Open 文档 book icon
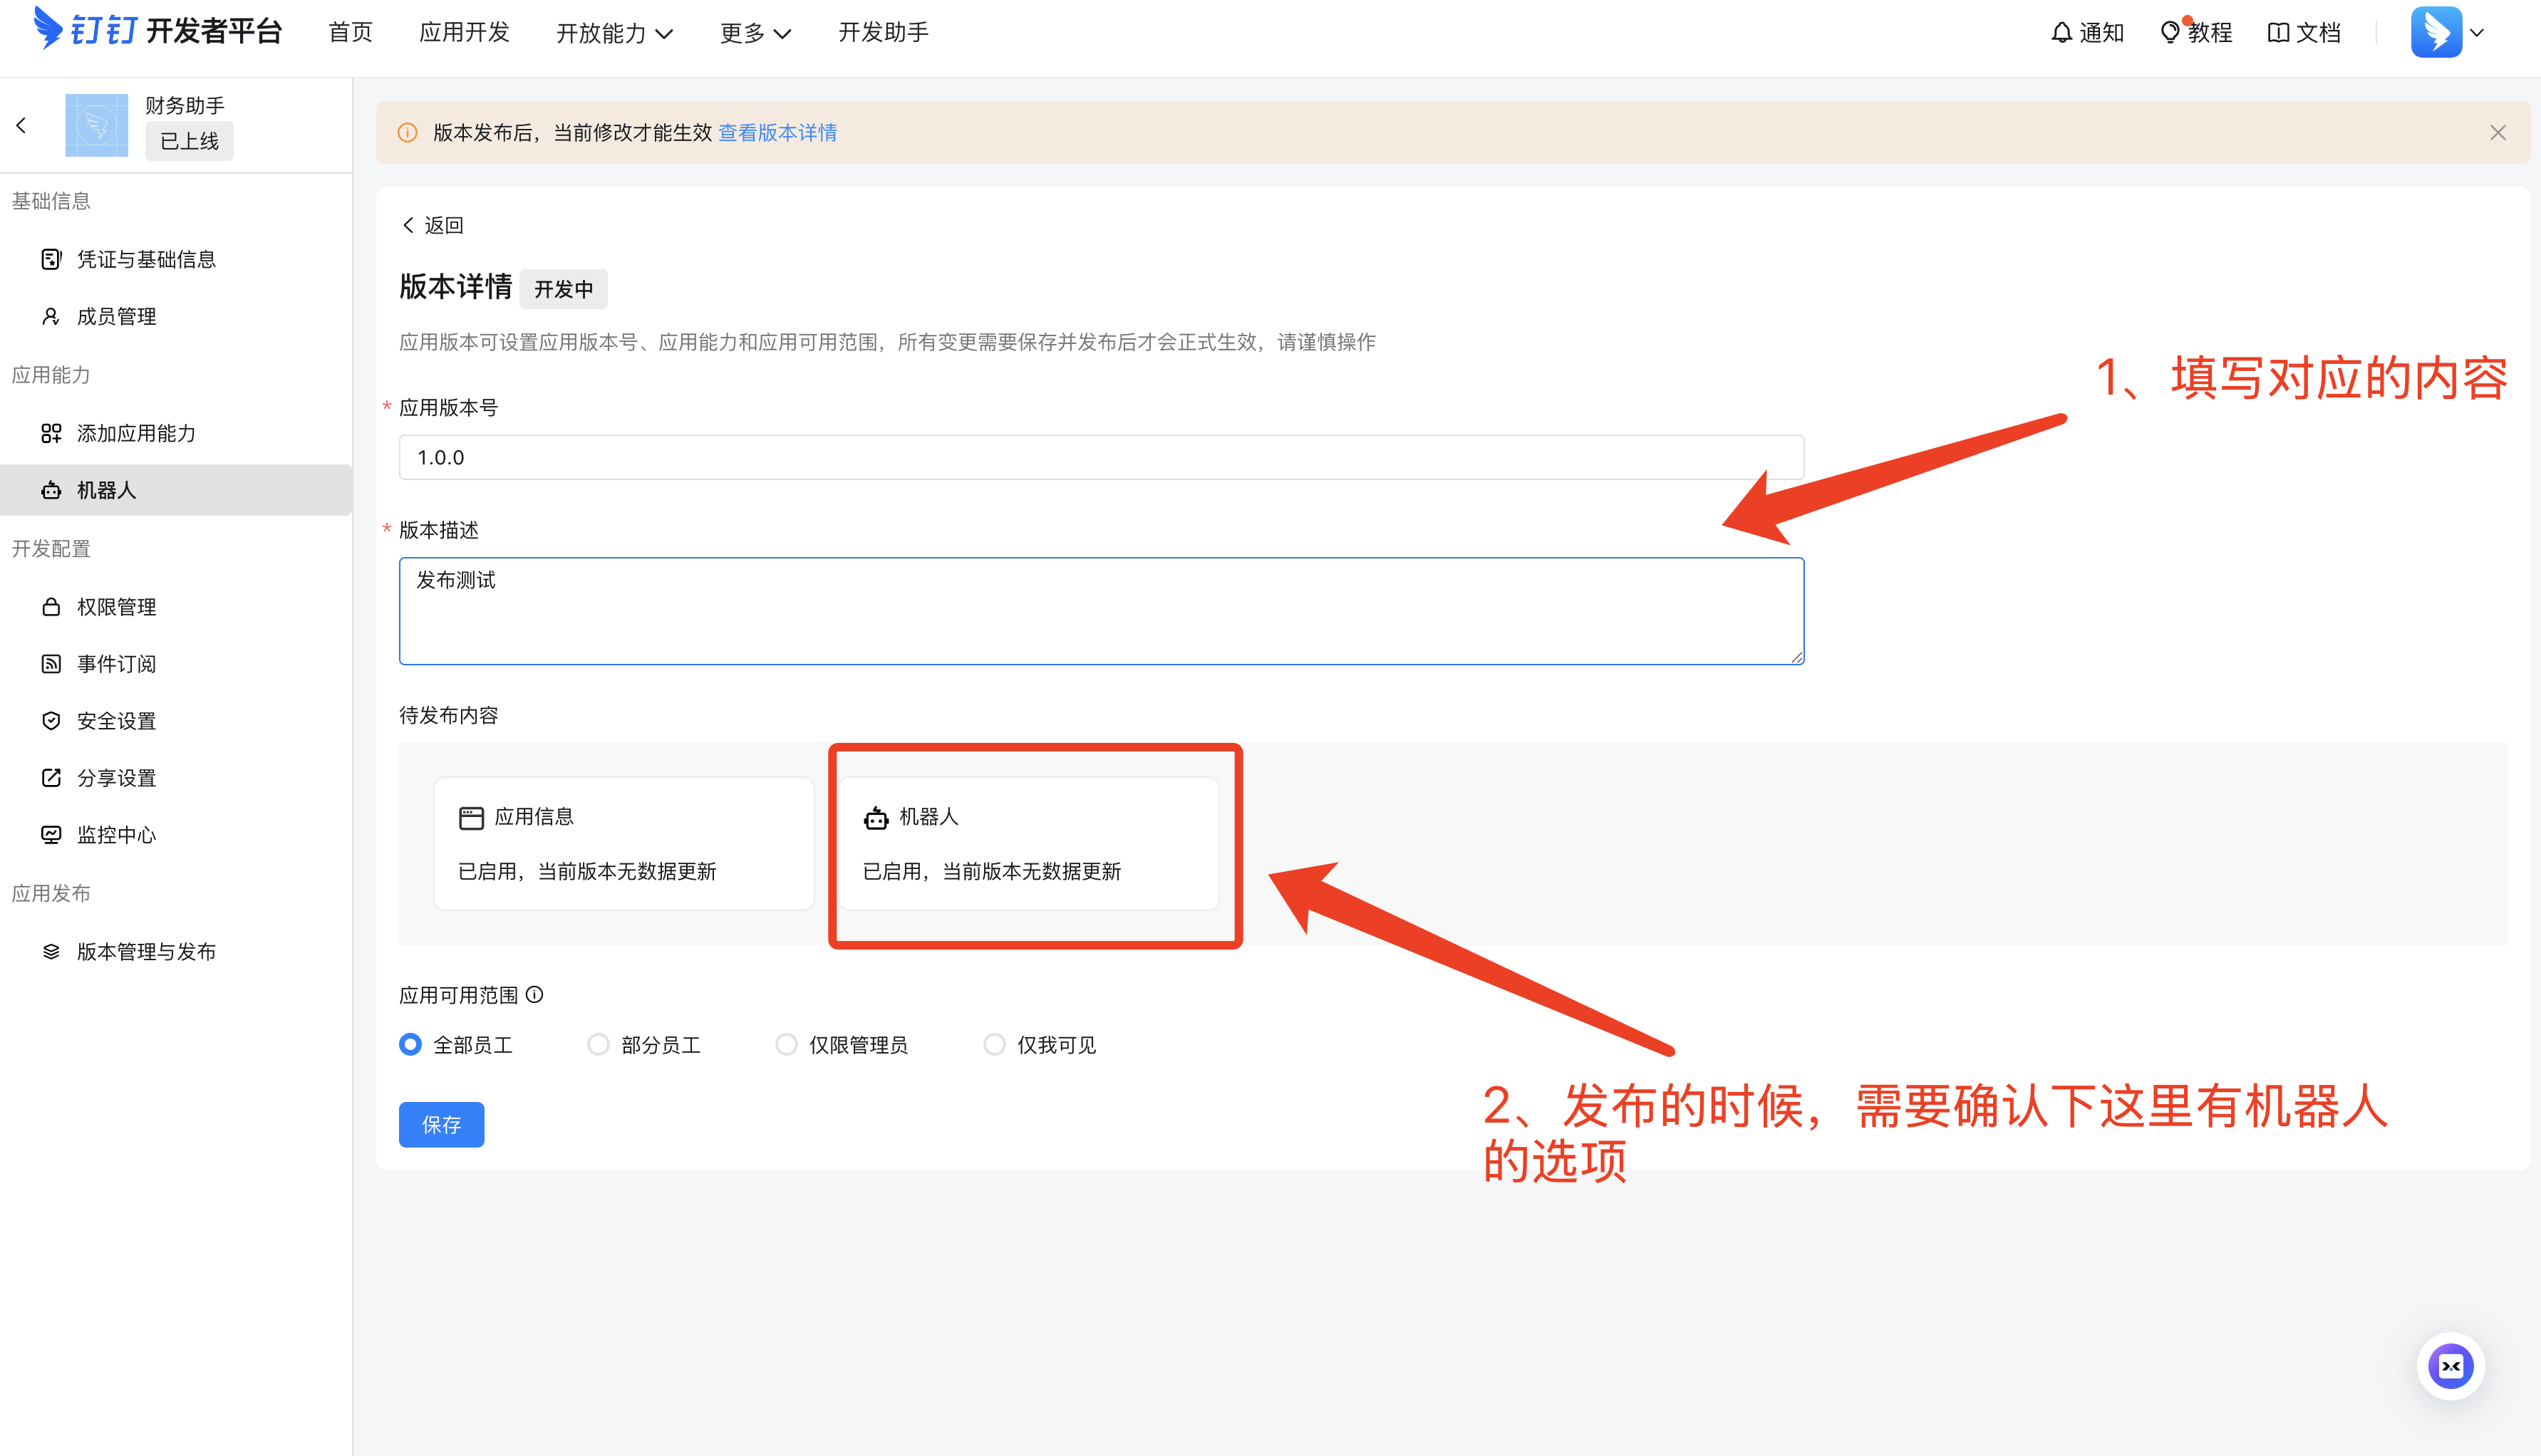The image size is (2541, 1456). [2278, 33]
